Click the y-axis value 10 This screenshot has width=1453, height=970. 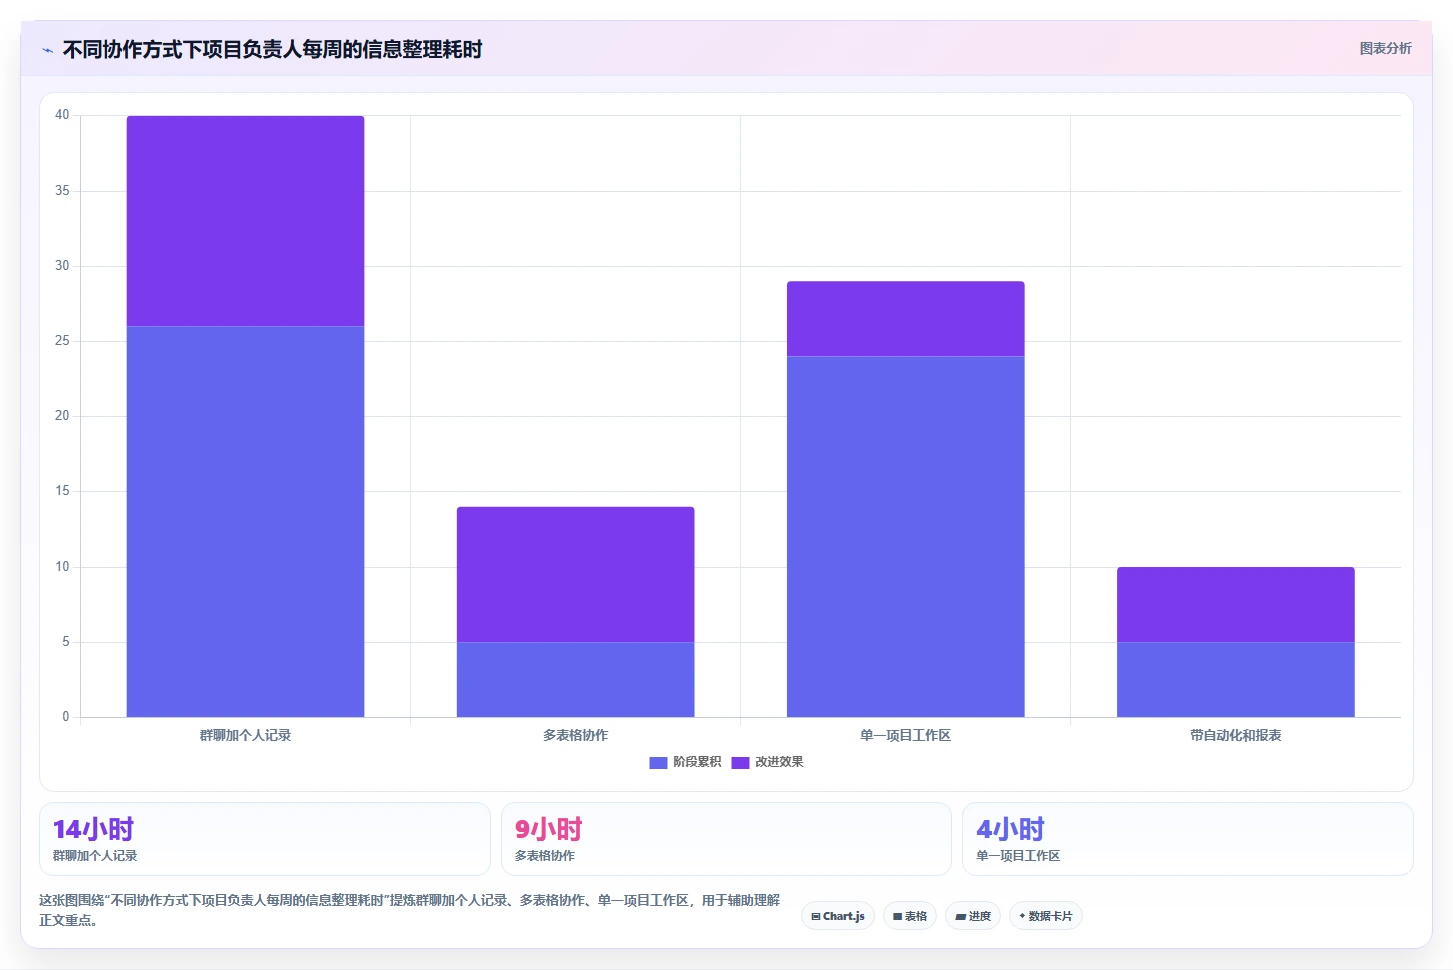click(62, 567)
